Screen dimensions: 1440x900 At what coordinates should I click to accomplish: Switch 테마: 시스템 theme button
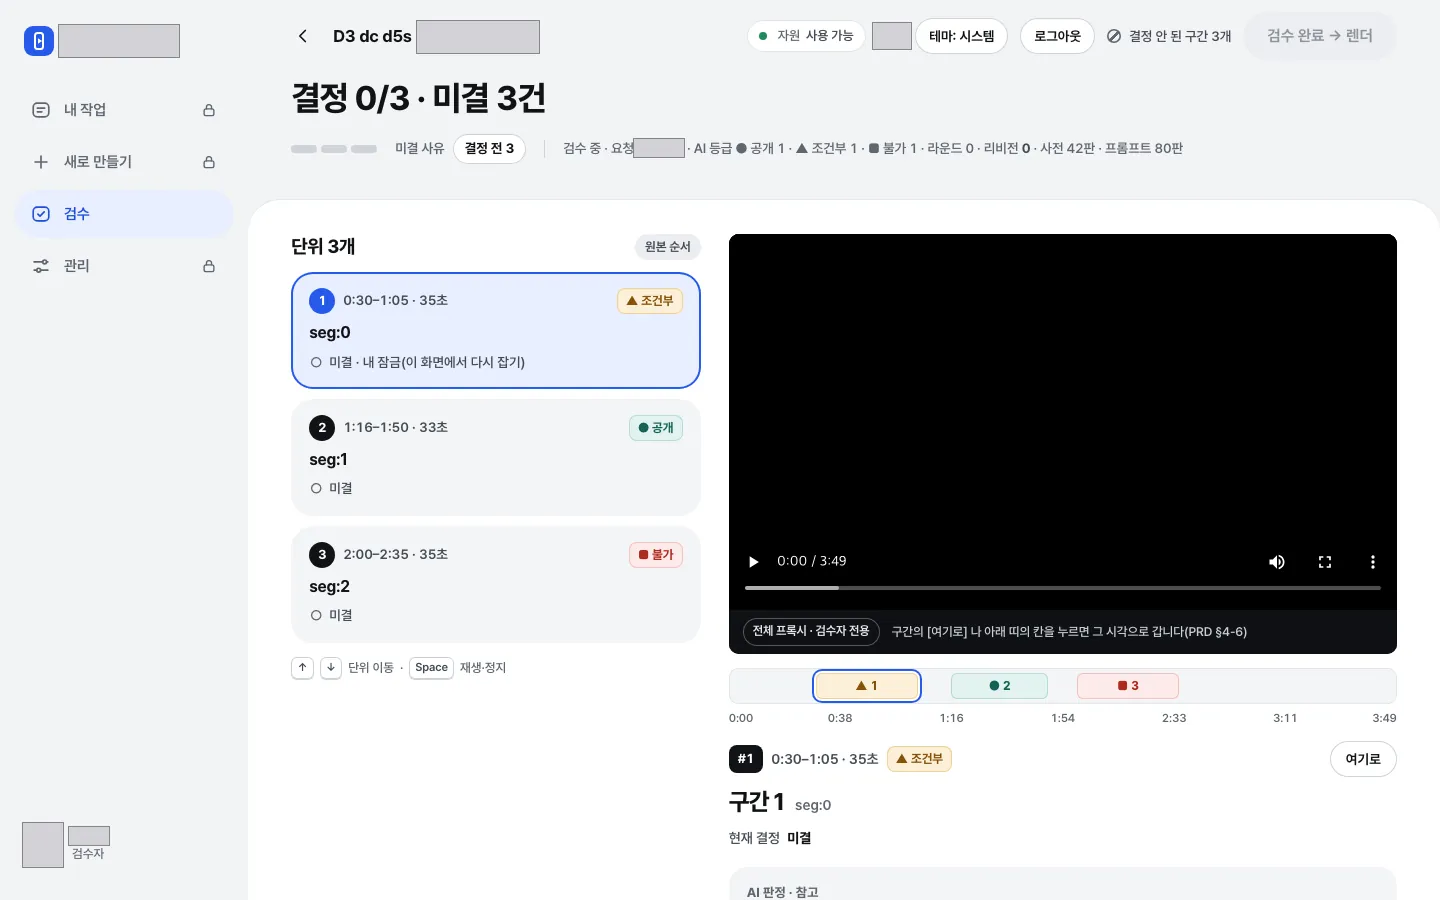tap(962, 36)
